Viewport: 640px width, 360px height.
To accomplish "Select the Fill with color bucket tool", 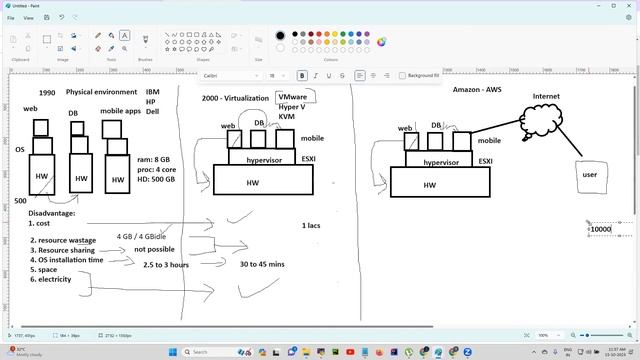I will (x=111, y=36).
